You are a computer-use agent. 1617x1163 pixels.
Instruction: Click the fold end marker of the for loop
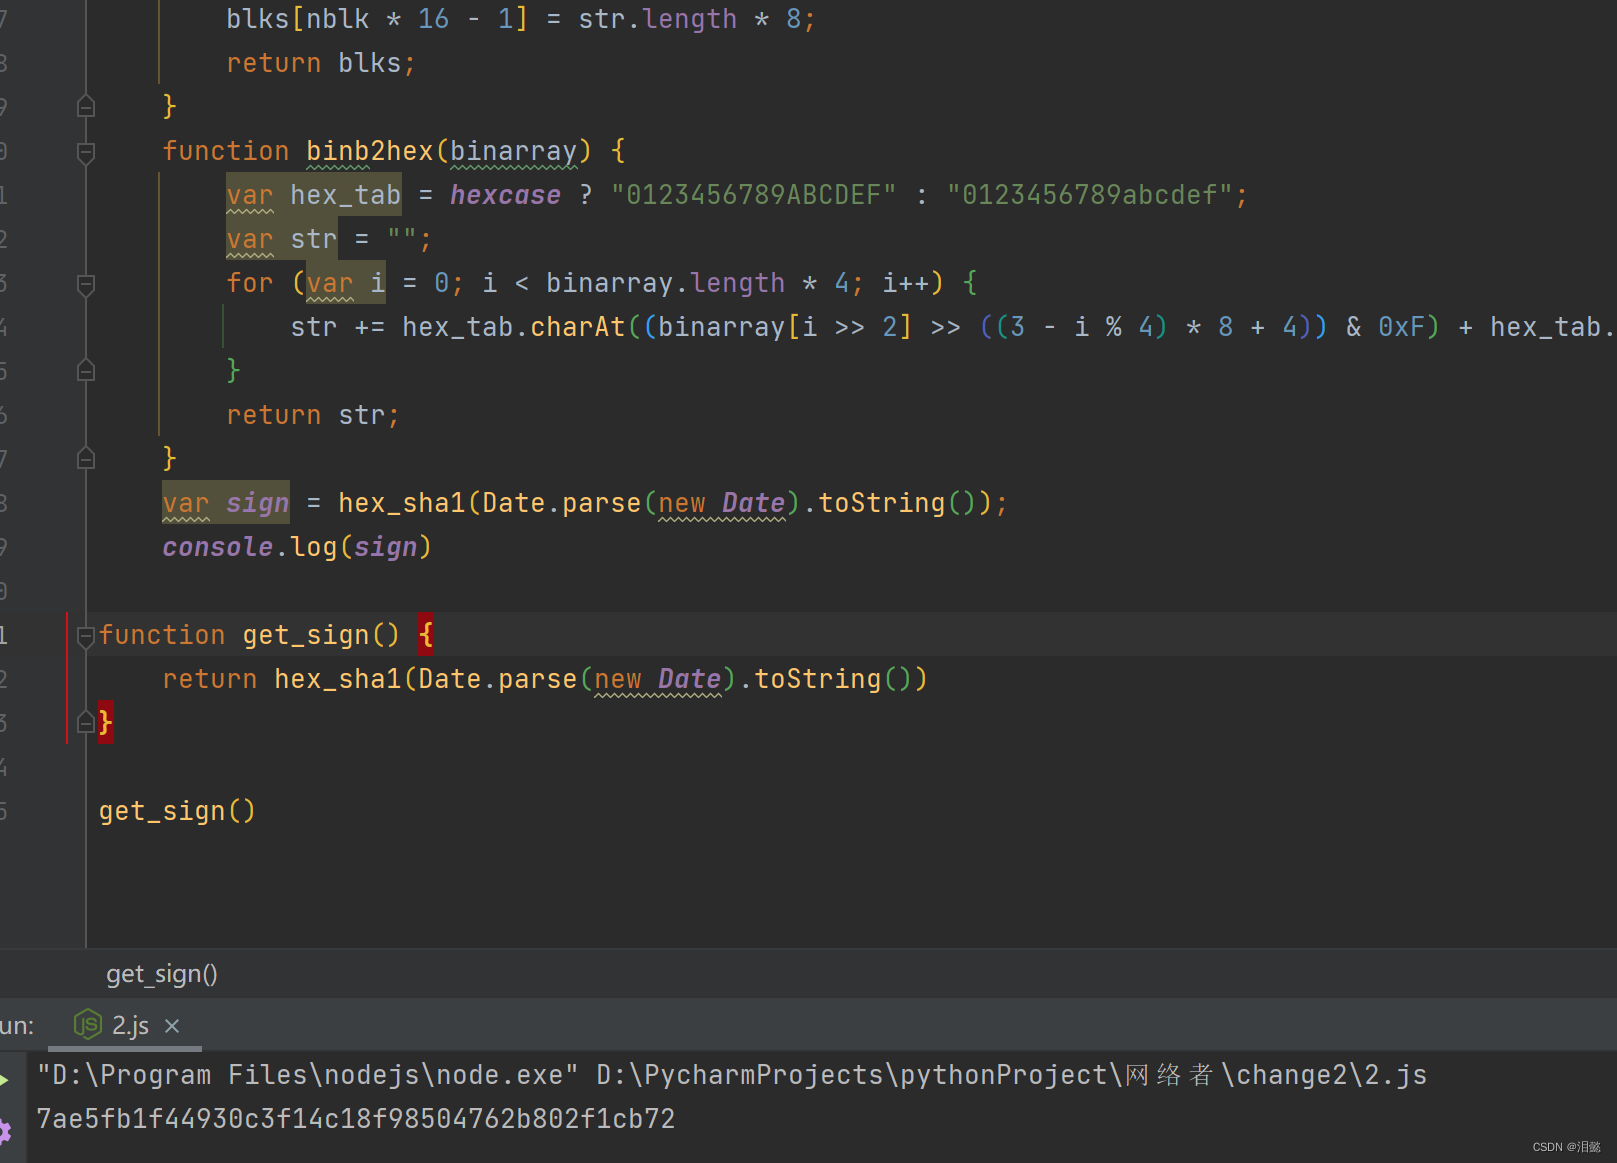point(86,370)
